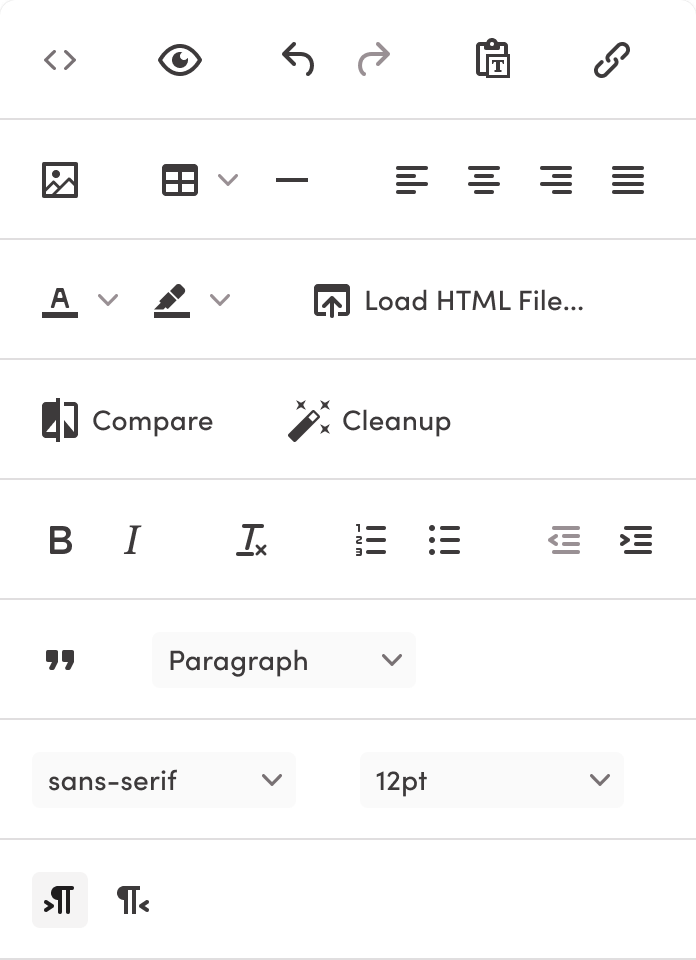This screenshot has height=960, width=696.
Task: Insert a link
Action: coord(611,59)
